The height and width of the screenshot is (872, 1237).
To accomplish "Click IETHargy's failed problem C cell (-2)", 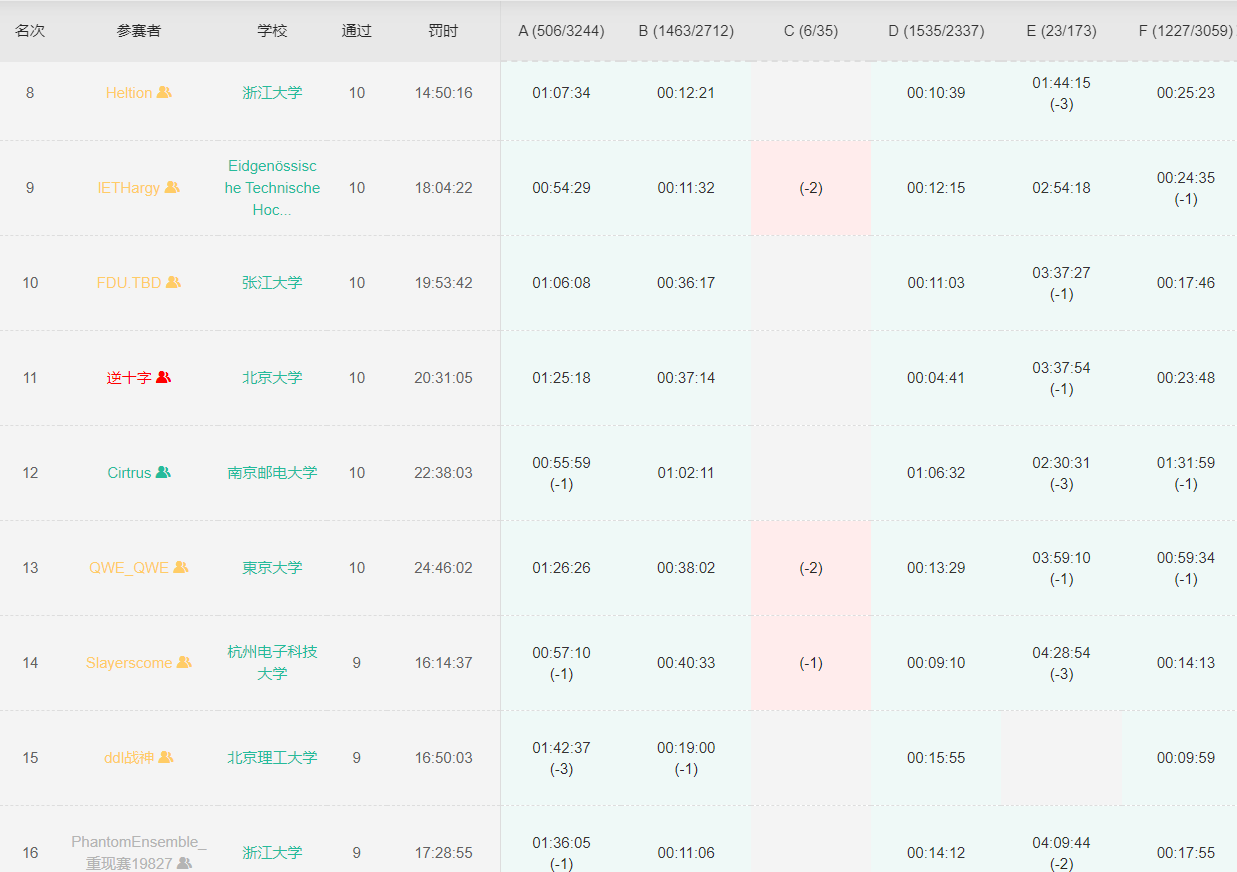I will (810, 188).
